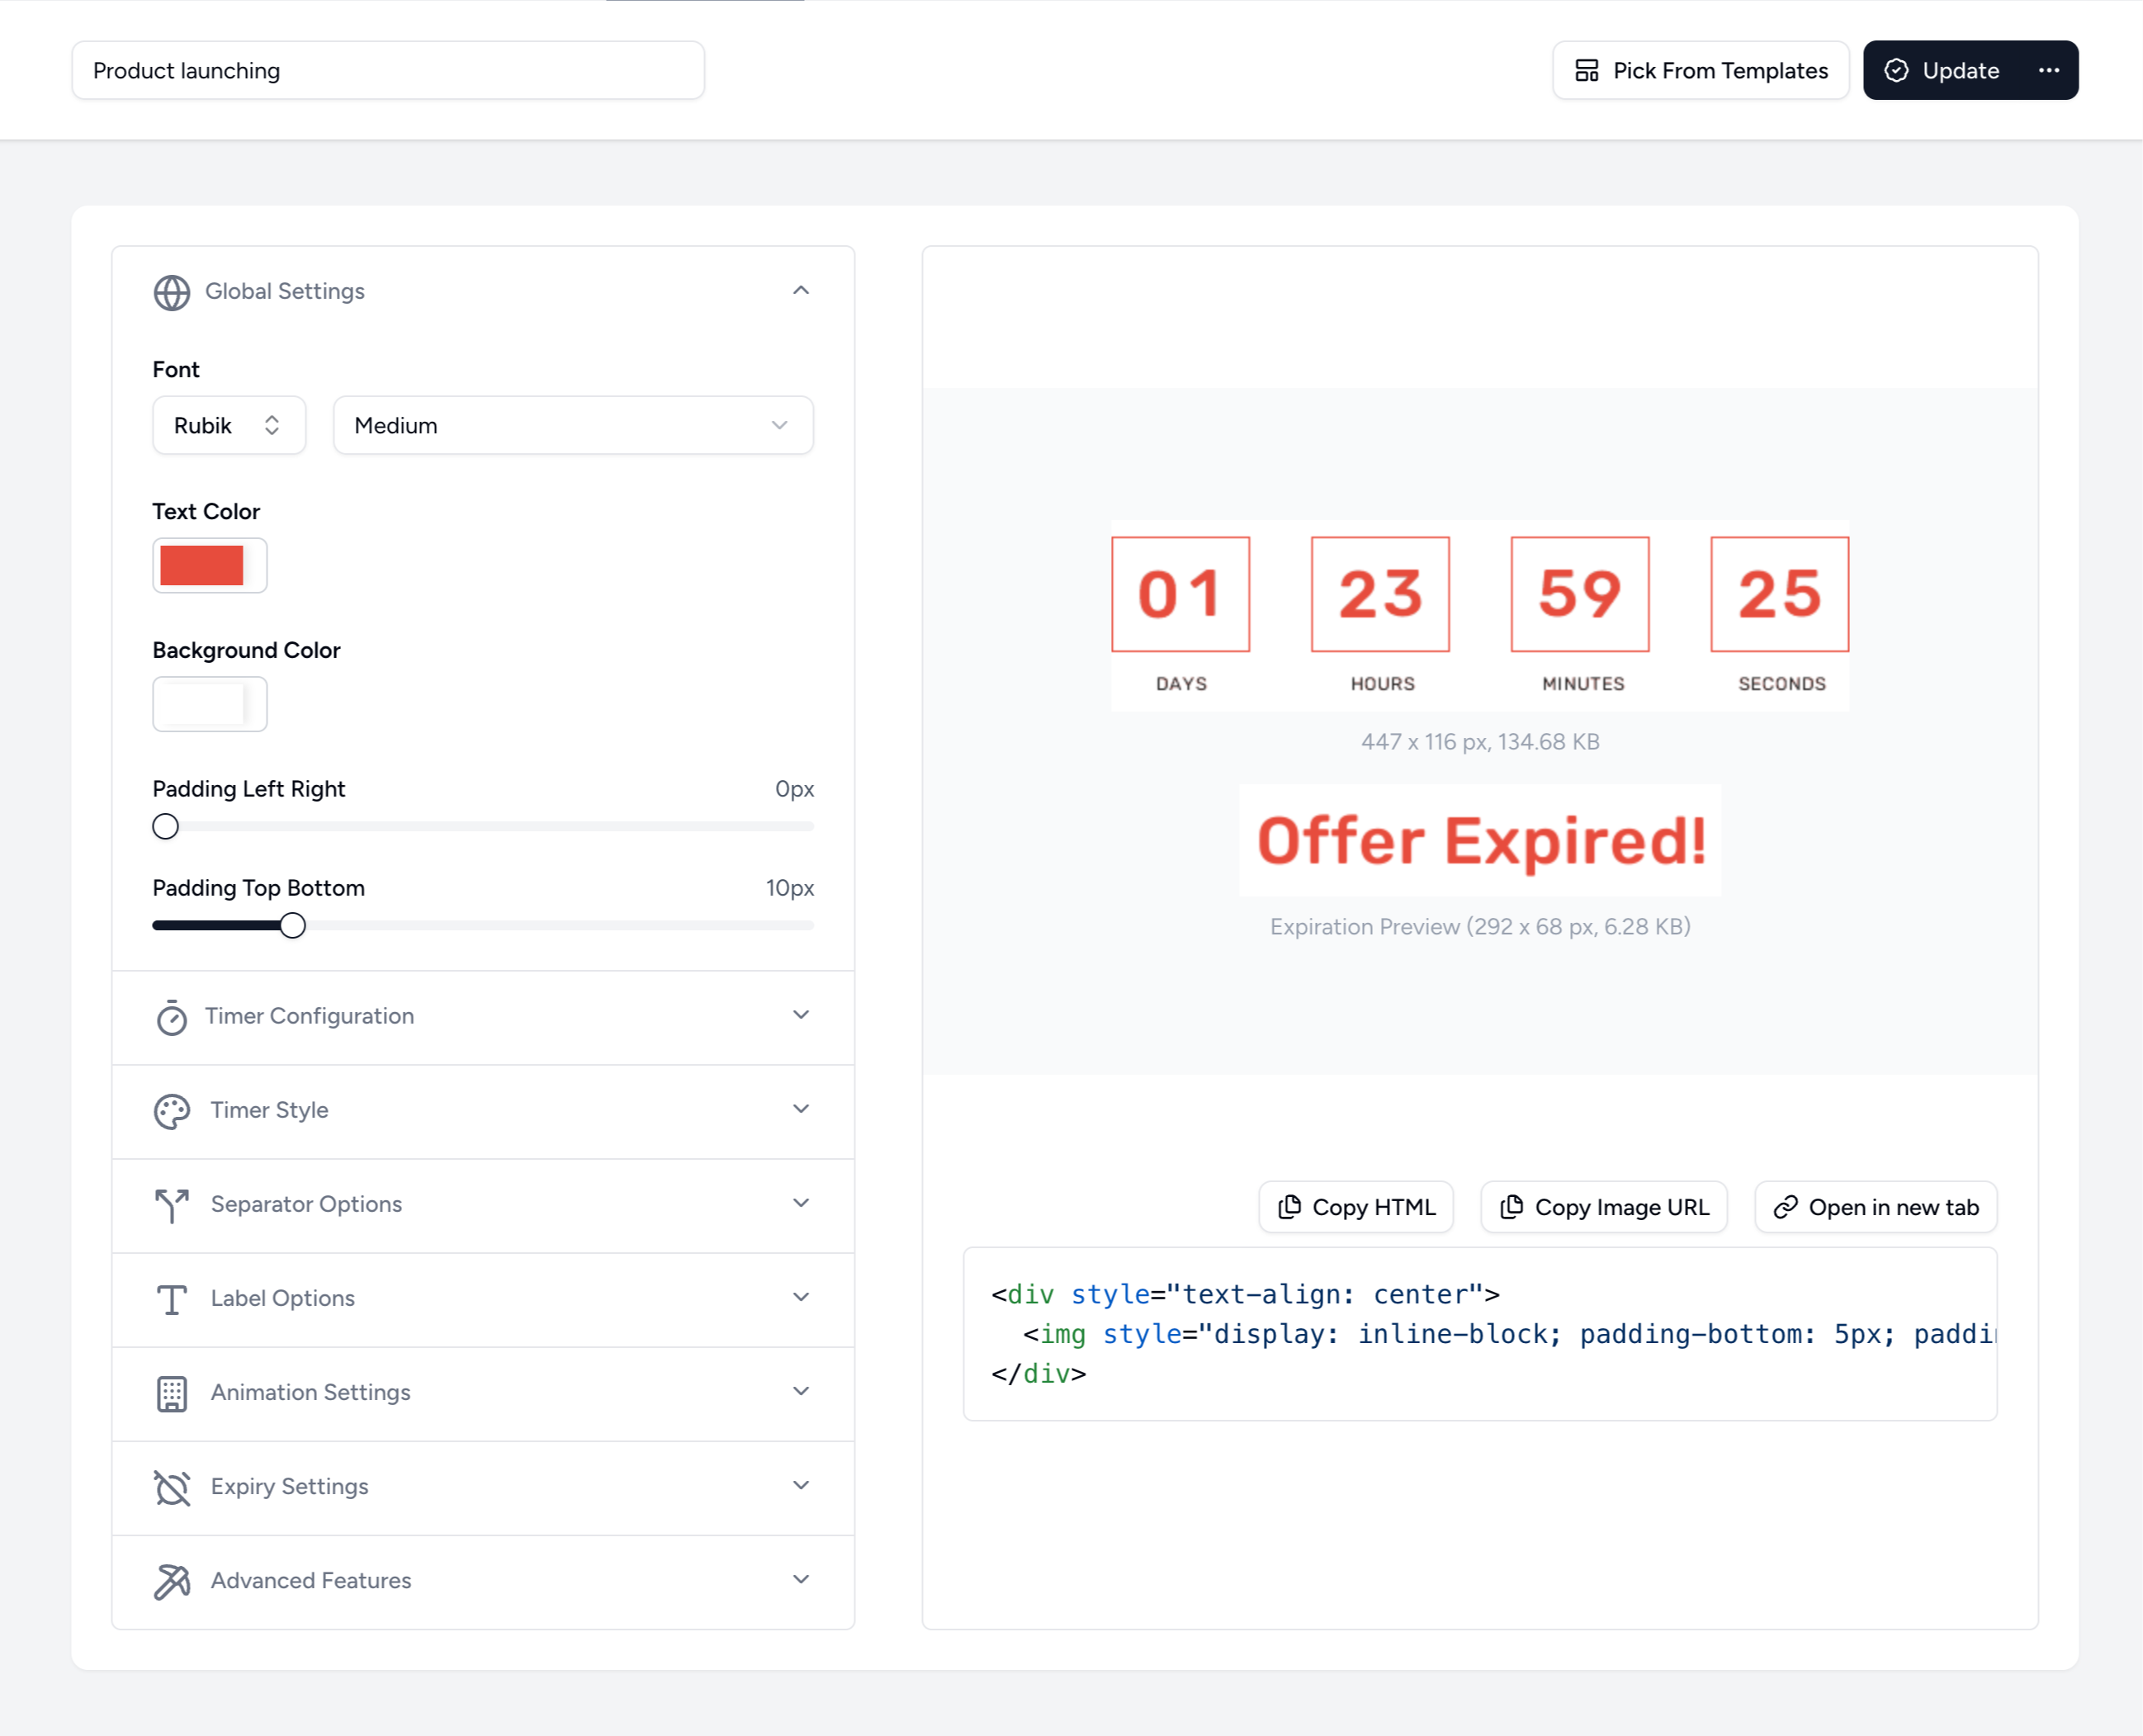Click the Global Settings globe icon
Image resolution: width=2143 pixels, height=1736 pixels.
(x=172, y=293)
